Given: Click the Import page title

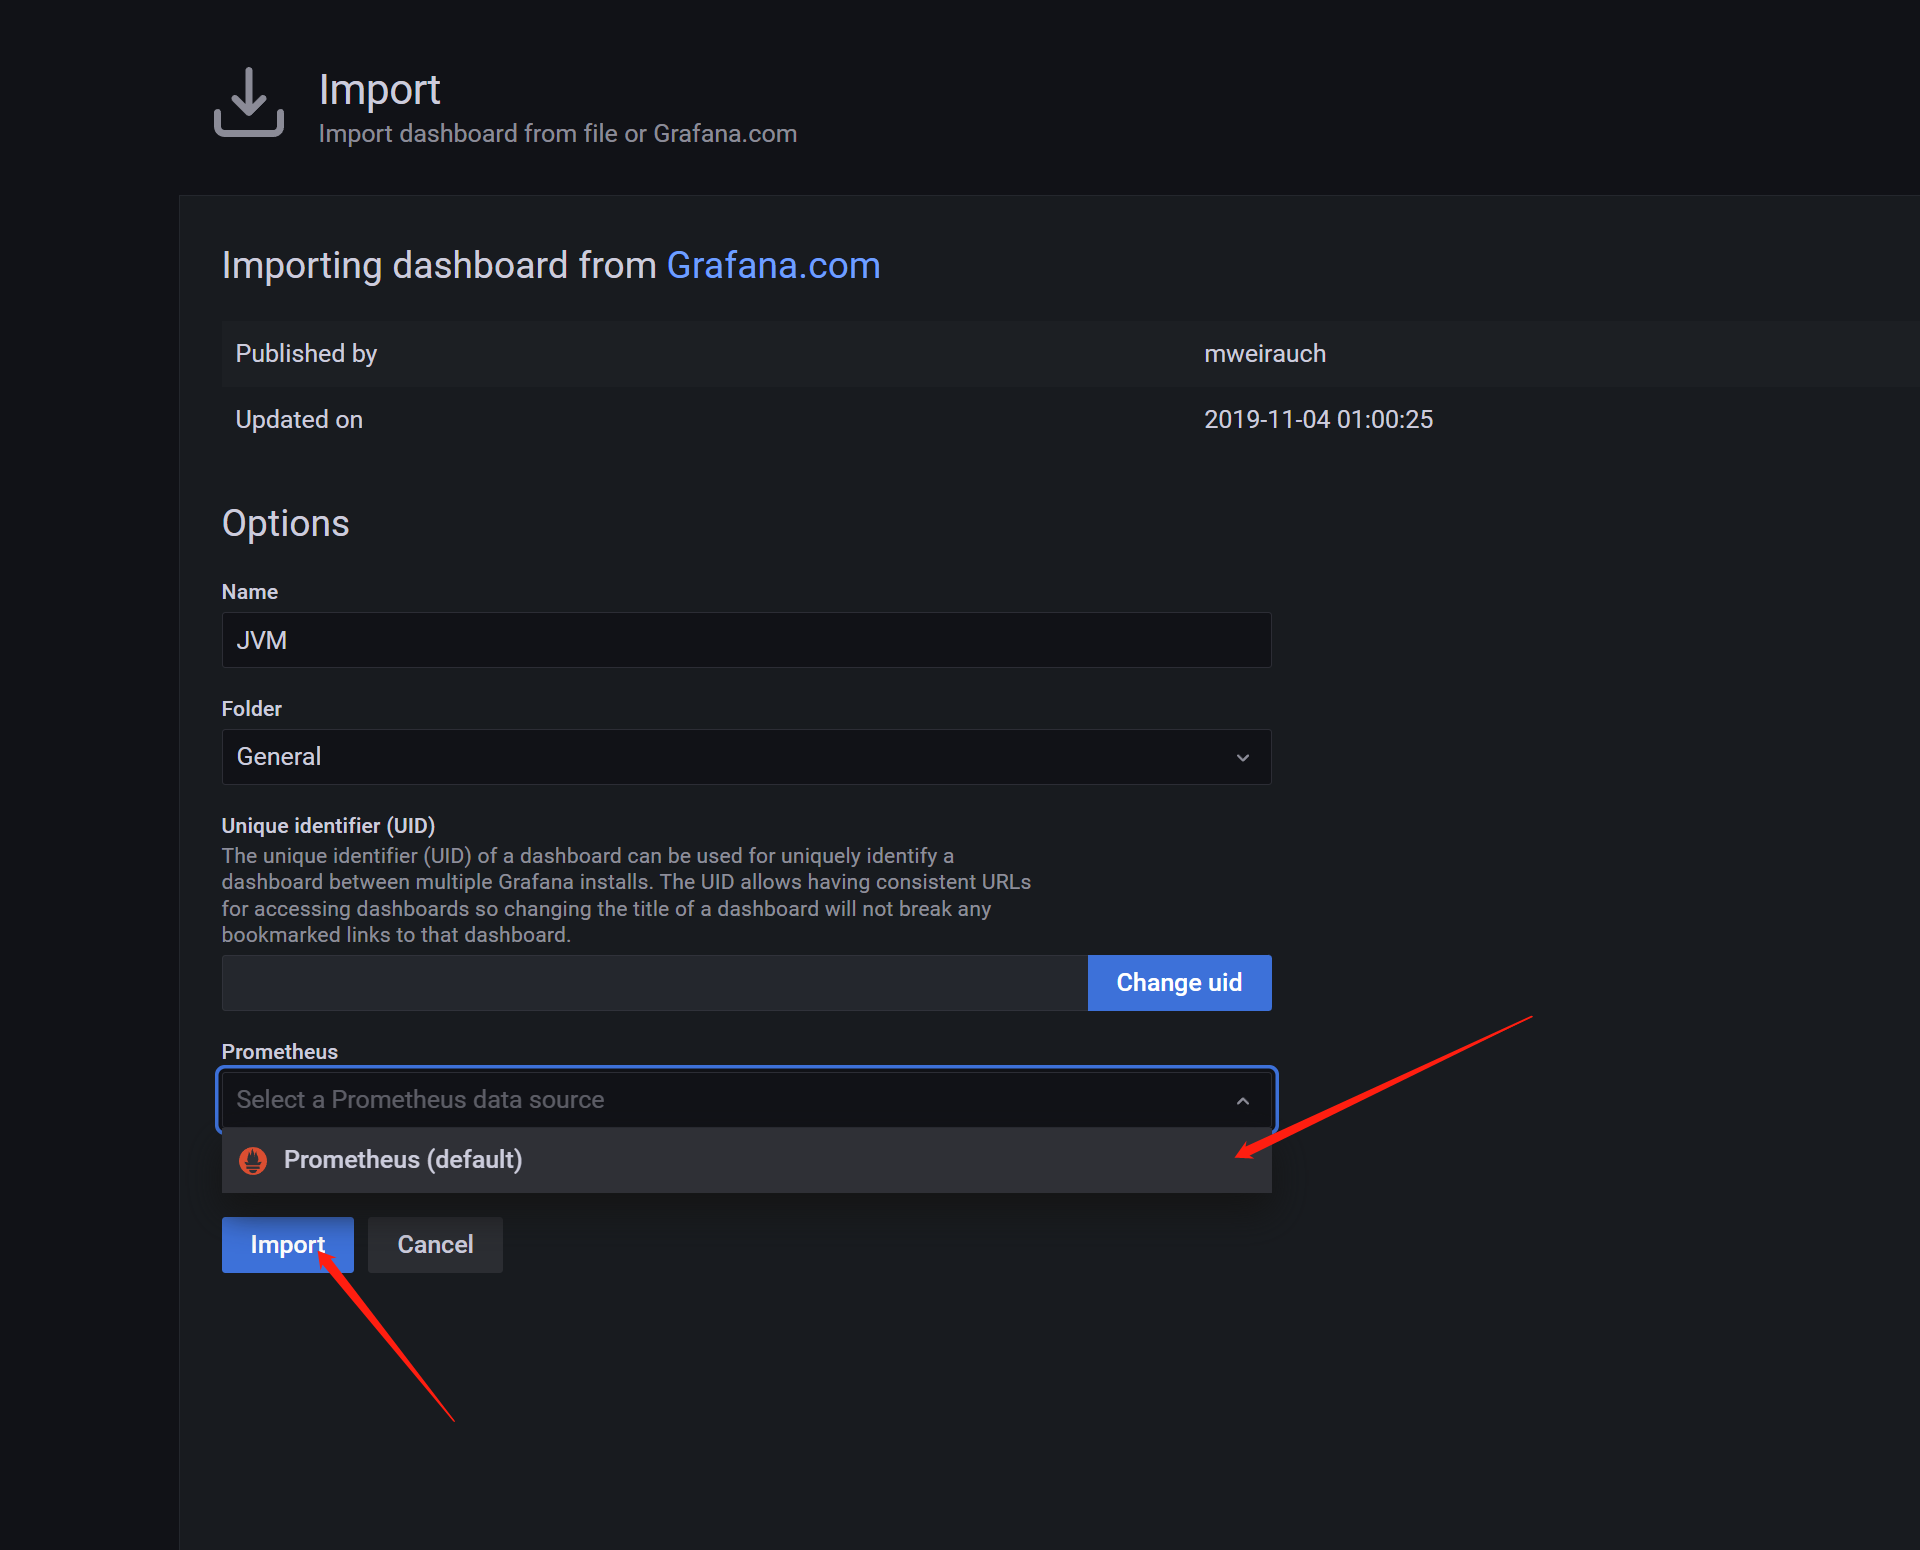Looking at the screenshot, I should click(379, 90).
